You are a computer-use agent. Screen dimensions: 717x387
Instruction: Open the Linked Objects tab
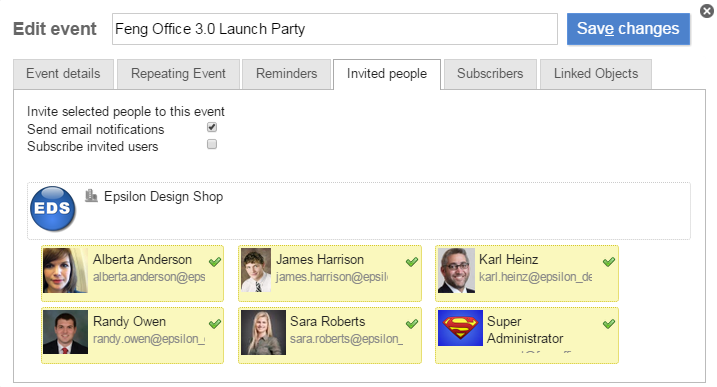[x=596, y=74]
